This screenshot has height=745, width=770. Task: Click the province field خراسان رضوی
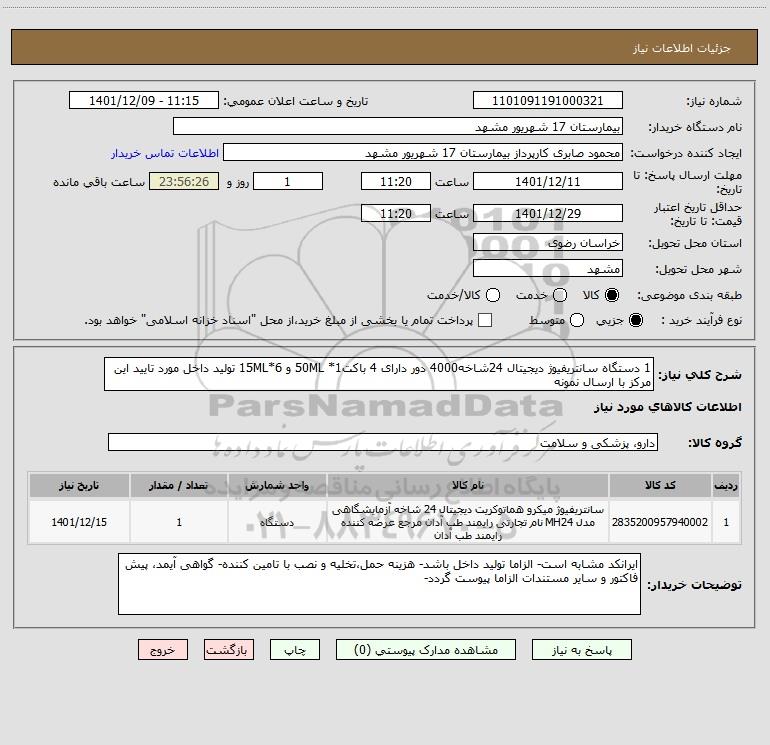[x=548, y=242]
